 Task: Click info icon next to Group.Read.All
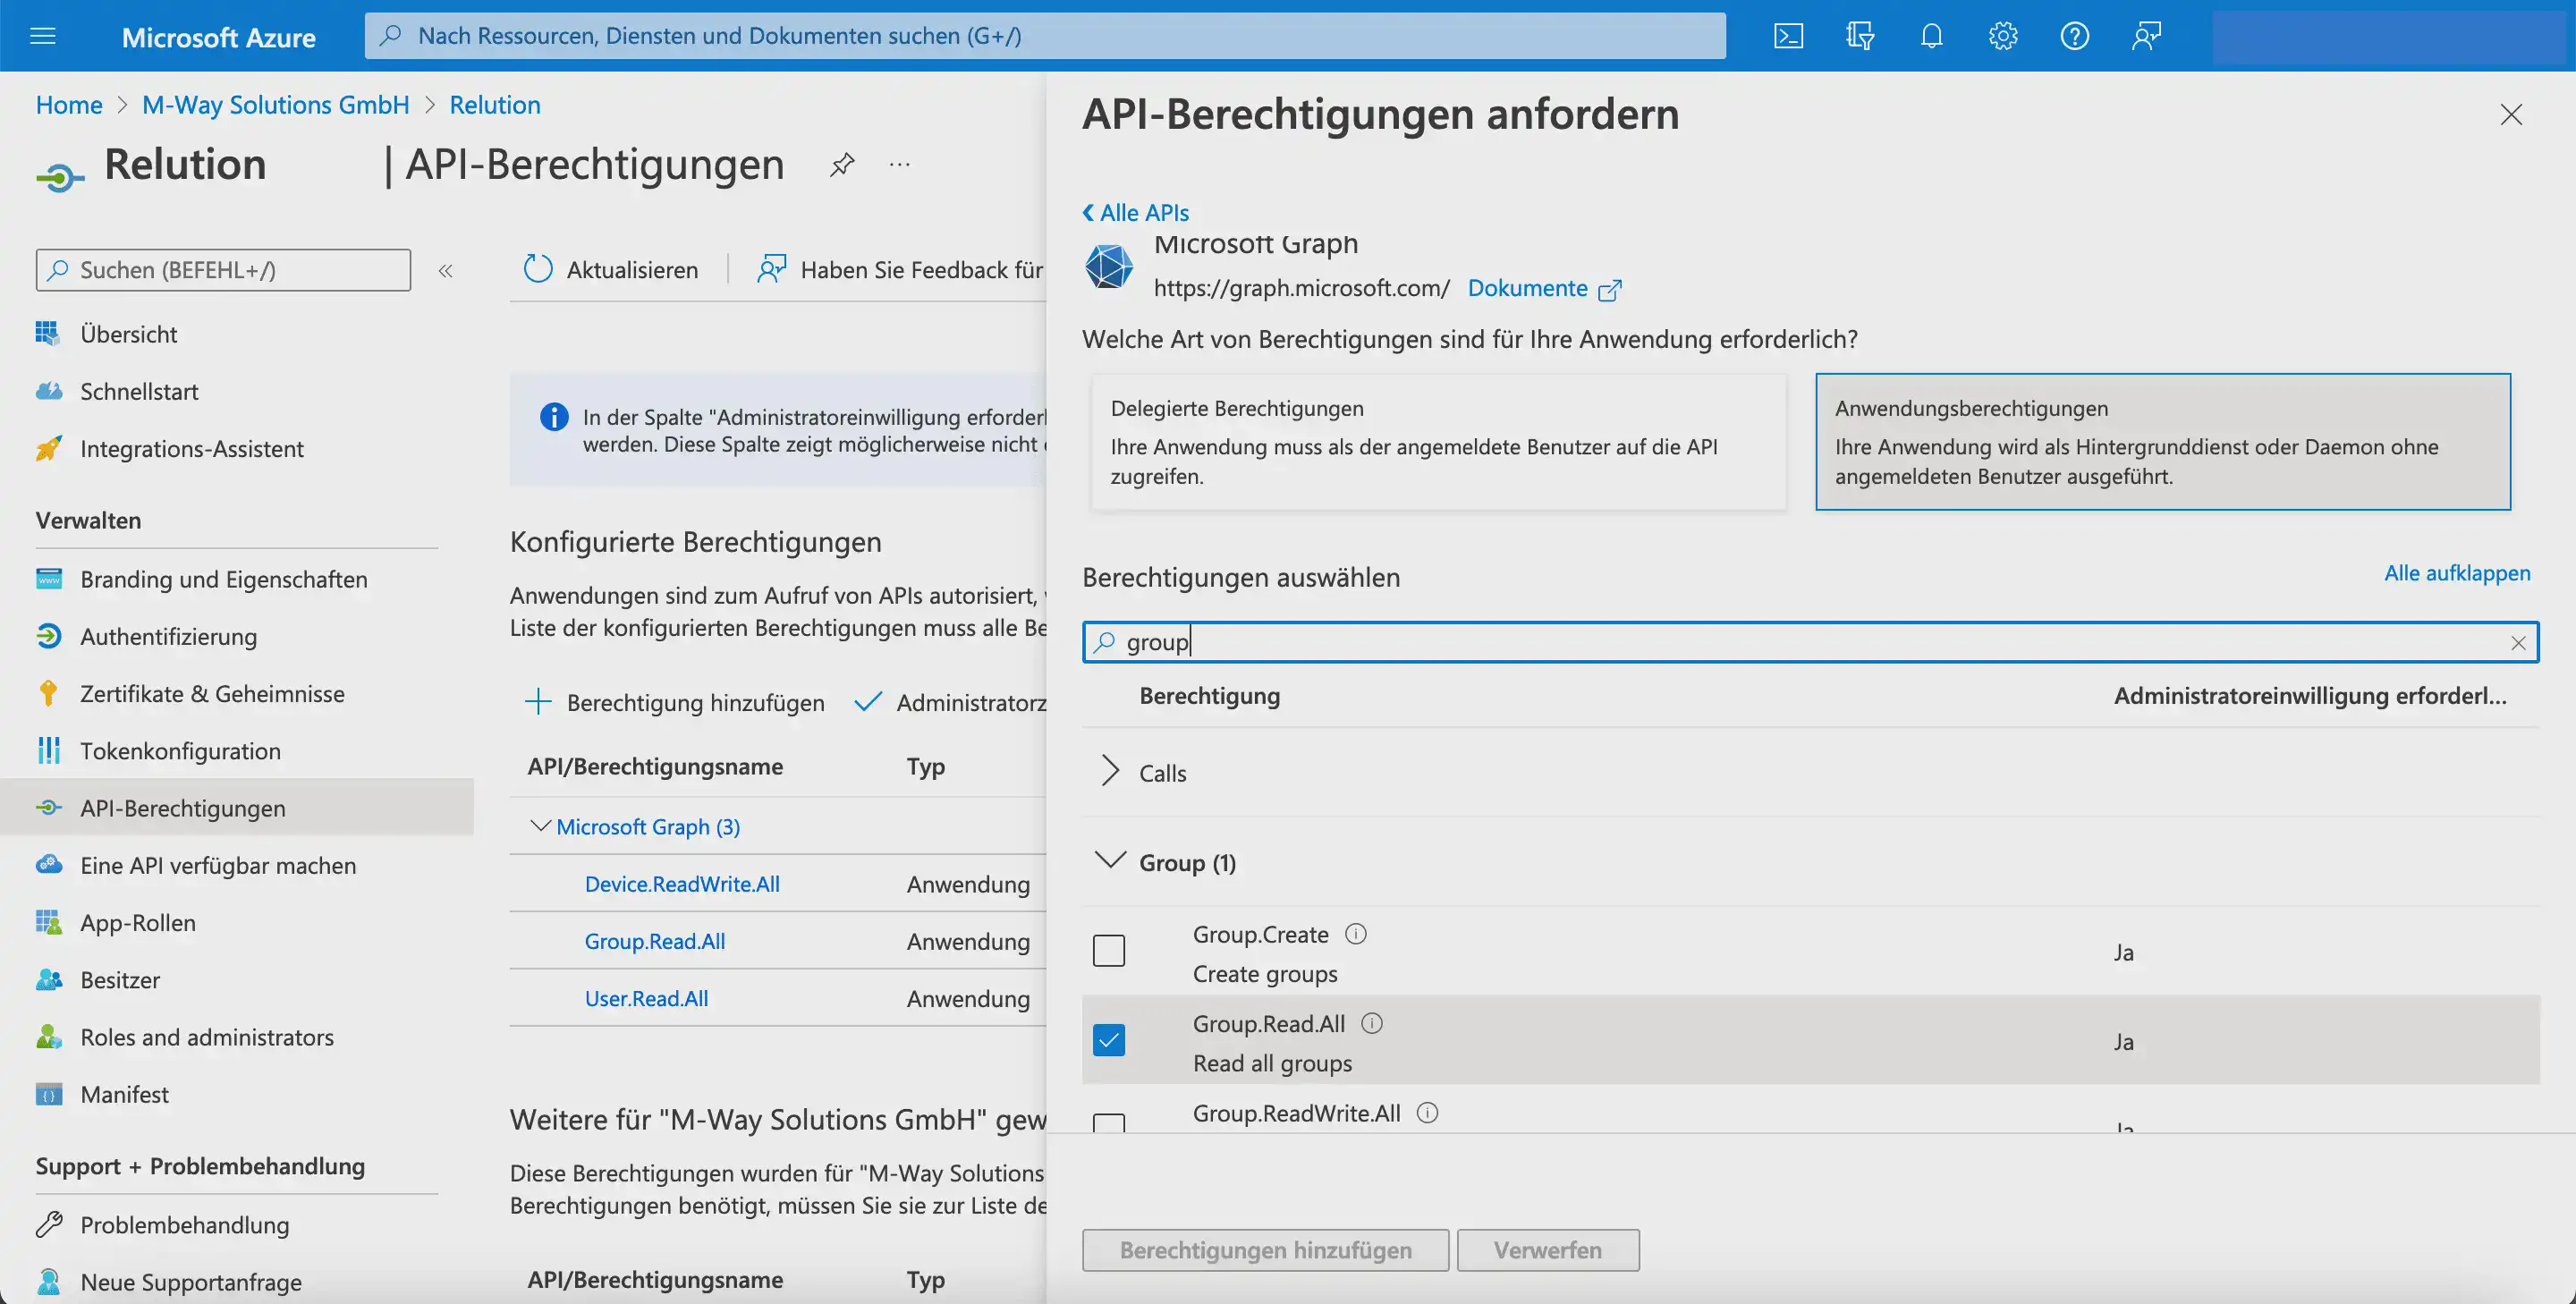(x=1372, y=1023)
